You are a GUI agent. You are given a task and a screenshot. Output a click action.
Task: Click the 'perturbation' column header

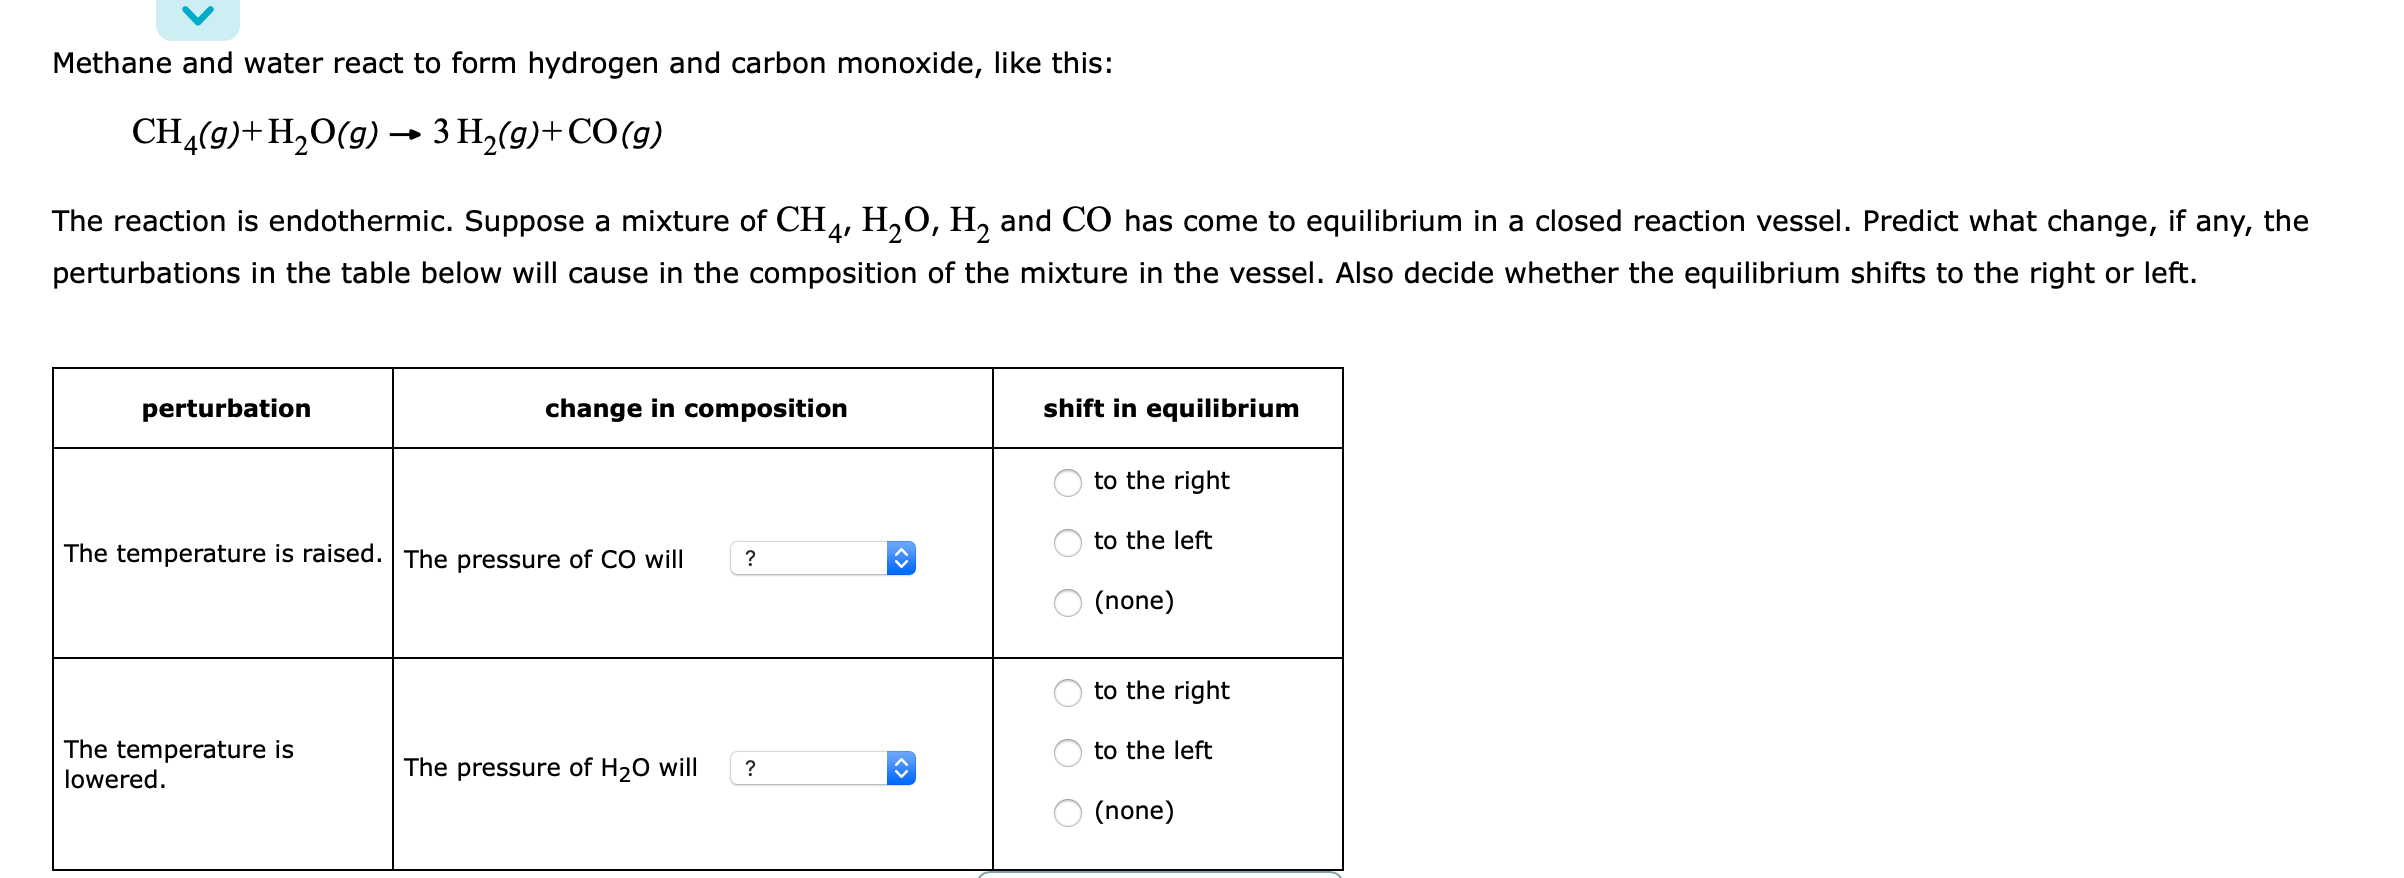pos(225,408)
